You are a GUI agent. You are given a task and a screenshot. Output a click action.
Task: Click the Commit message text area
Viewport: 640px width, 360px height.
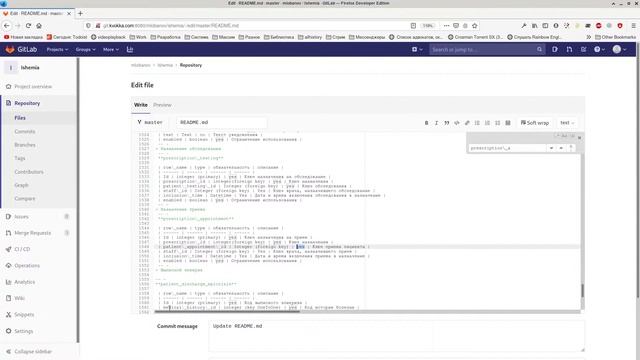click(x=396, y=336)
